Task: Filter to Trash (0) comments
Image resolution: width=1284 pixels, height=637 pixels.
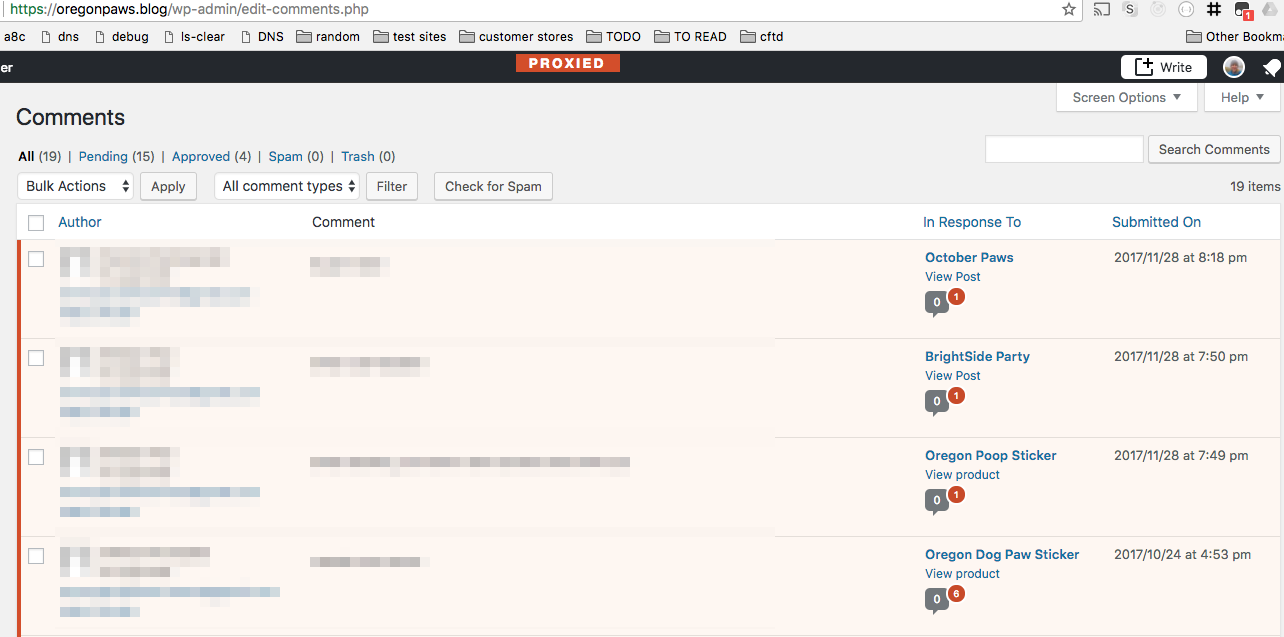Action: coord(368,156)
